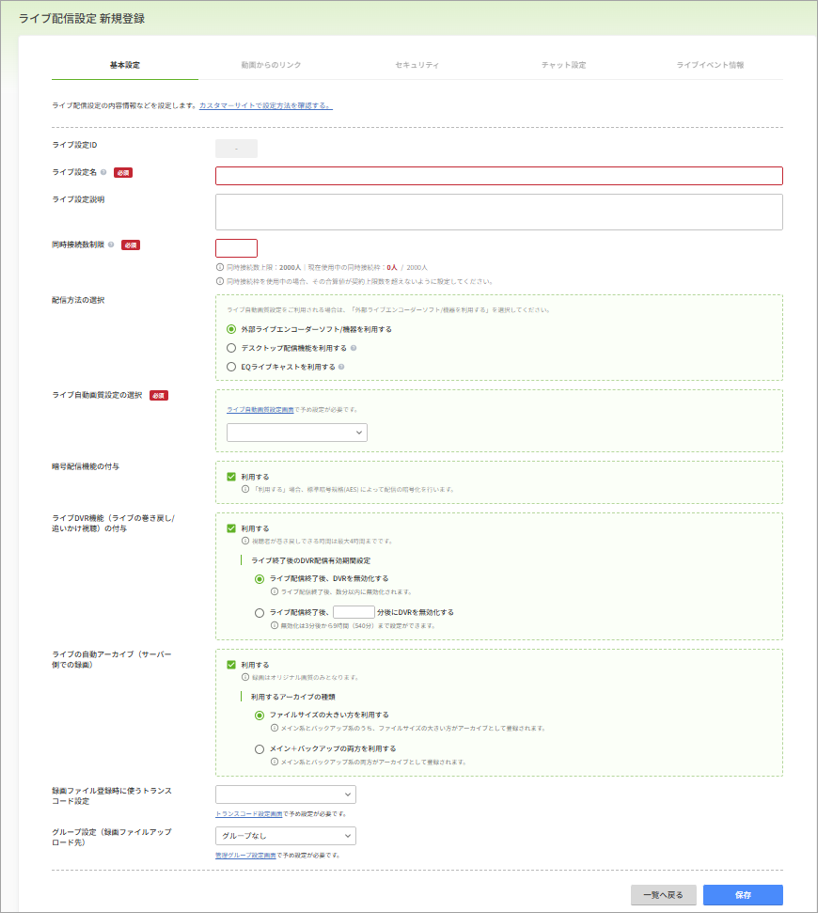Click help icon next to ライブ設定名
This screenshot has width=818, height=913.
[103, 172]
